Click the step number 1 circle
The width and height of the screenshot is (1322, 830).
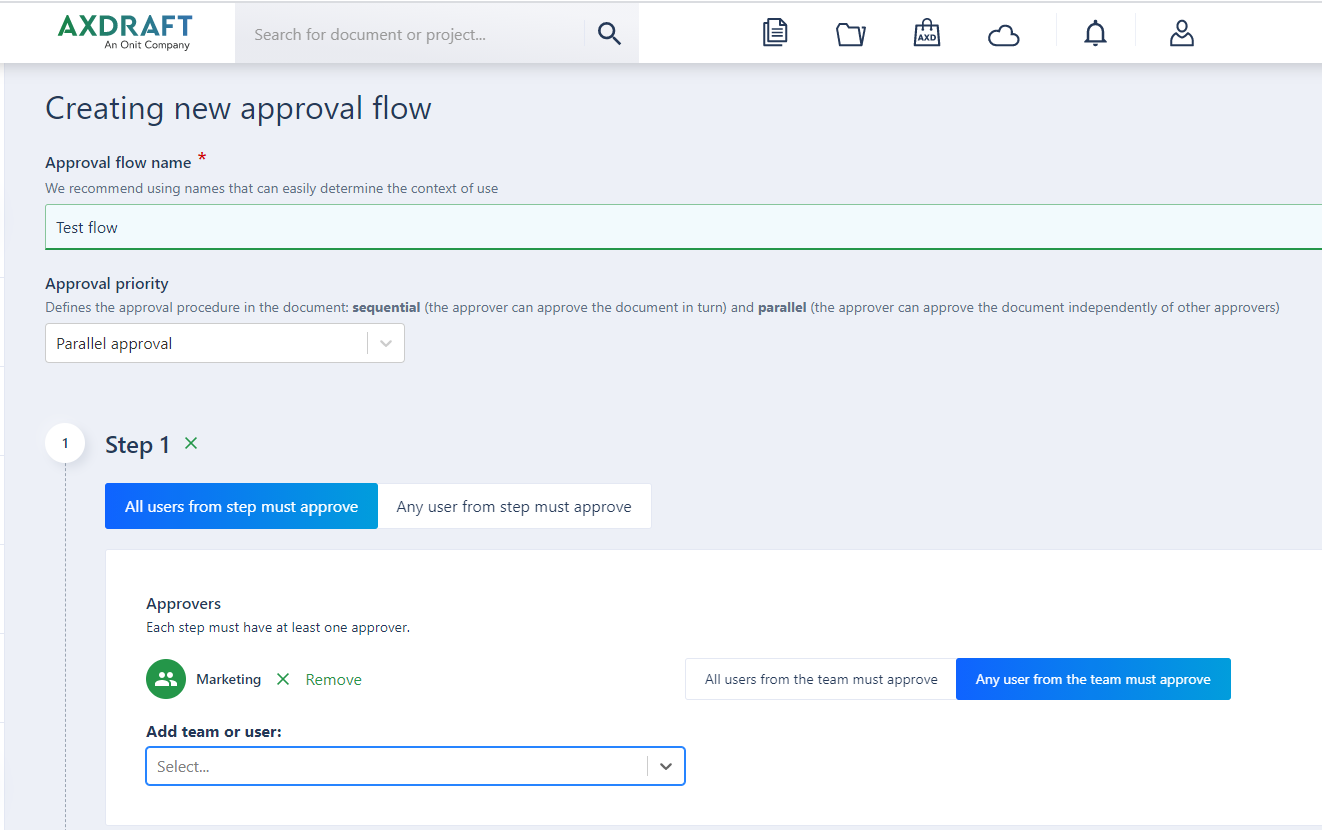(x=65, y=443)
